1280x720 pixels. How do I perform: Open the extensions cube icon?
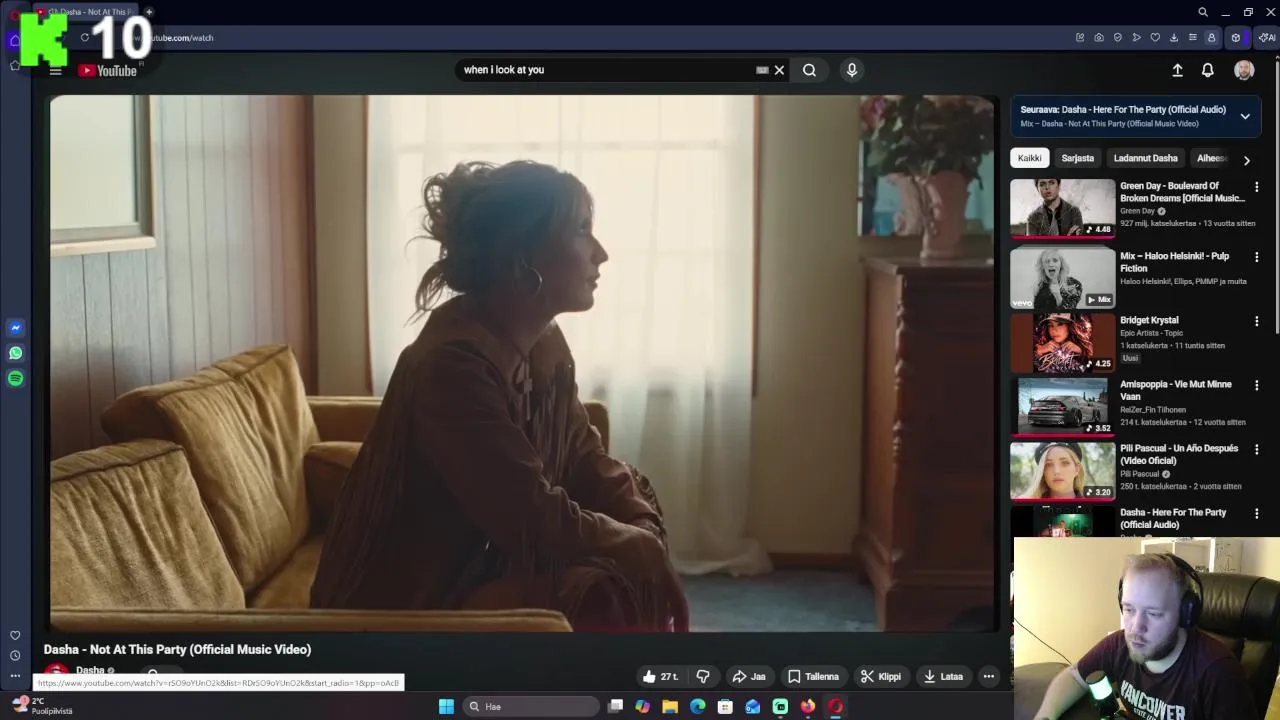(x=1236, y=38)
